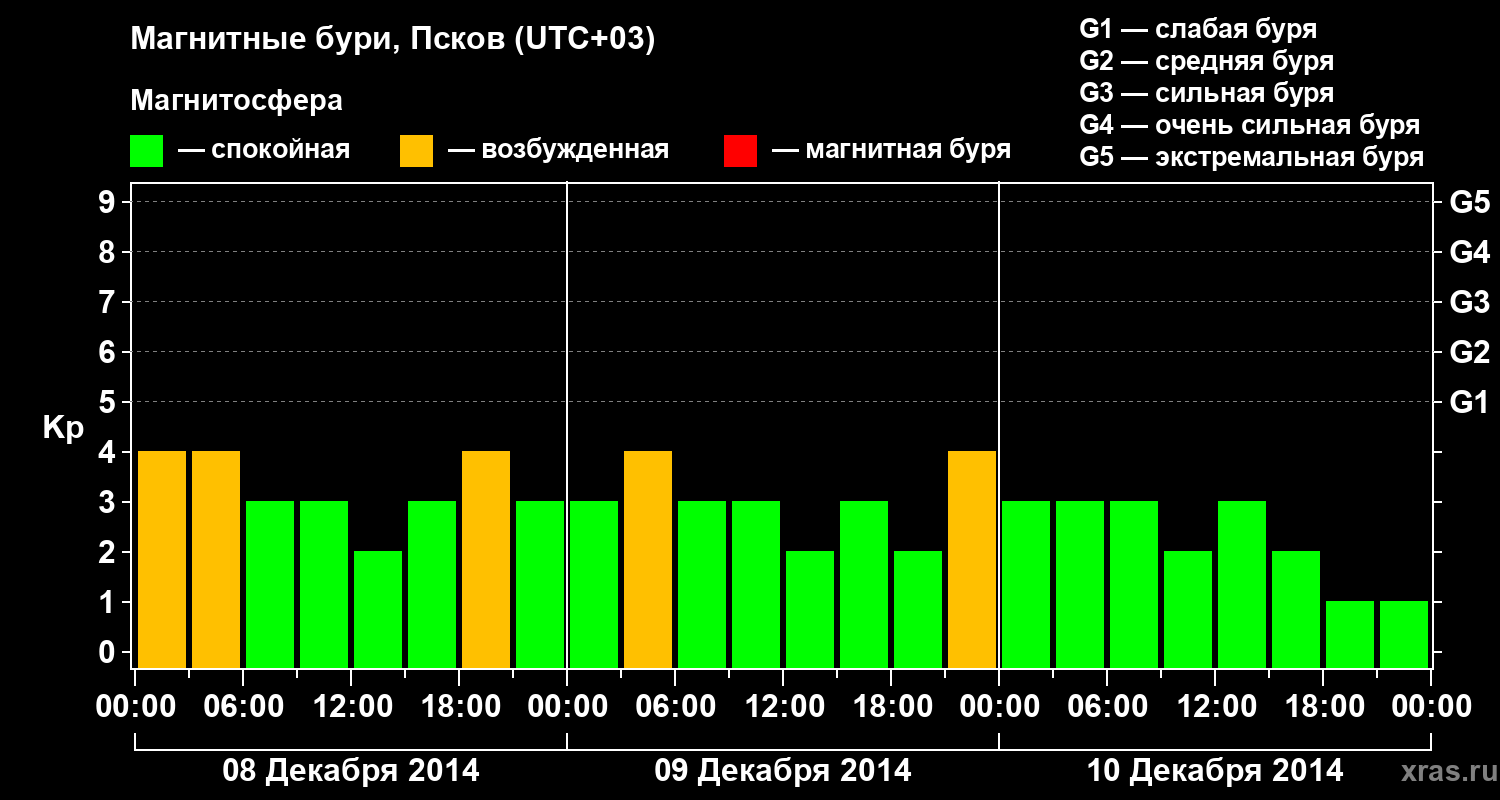Click the 18:00–21:00 orange bar on 08 December
The height and width of the screenshot is (800, 1500).
[486, 559]
